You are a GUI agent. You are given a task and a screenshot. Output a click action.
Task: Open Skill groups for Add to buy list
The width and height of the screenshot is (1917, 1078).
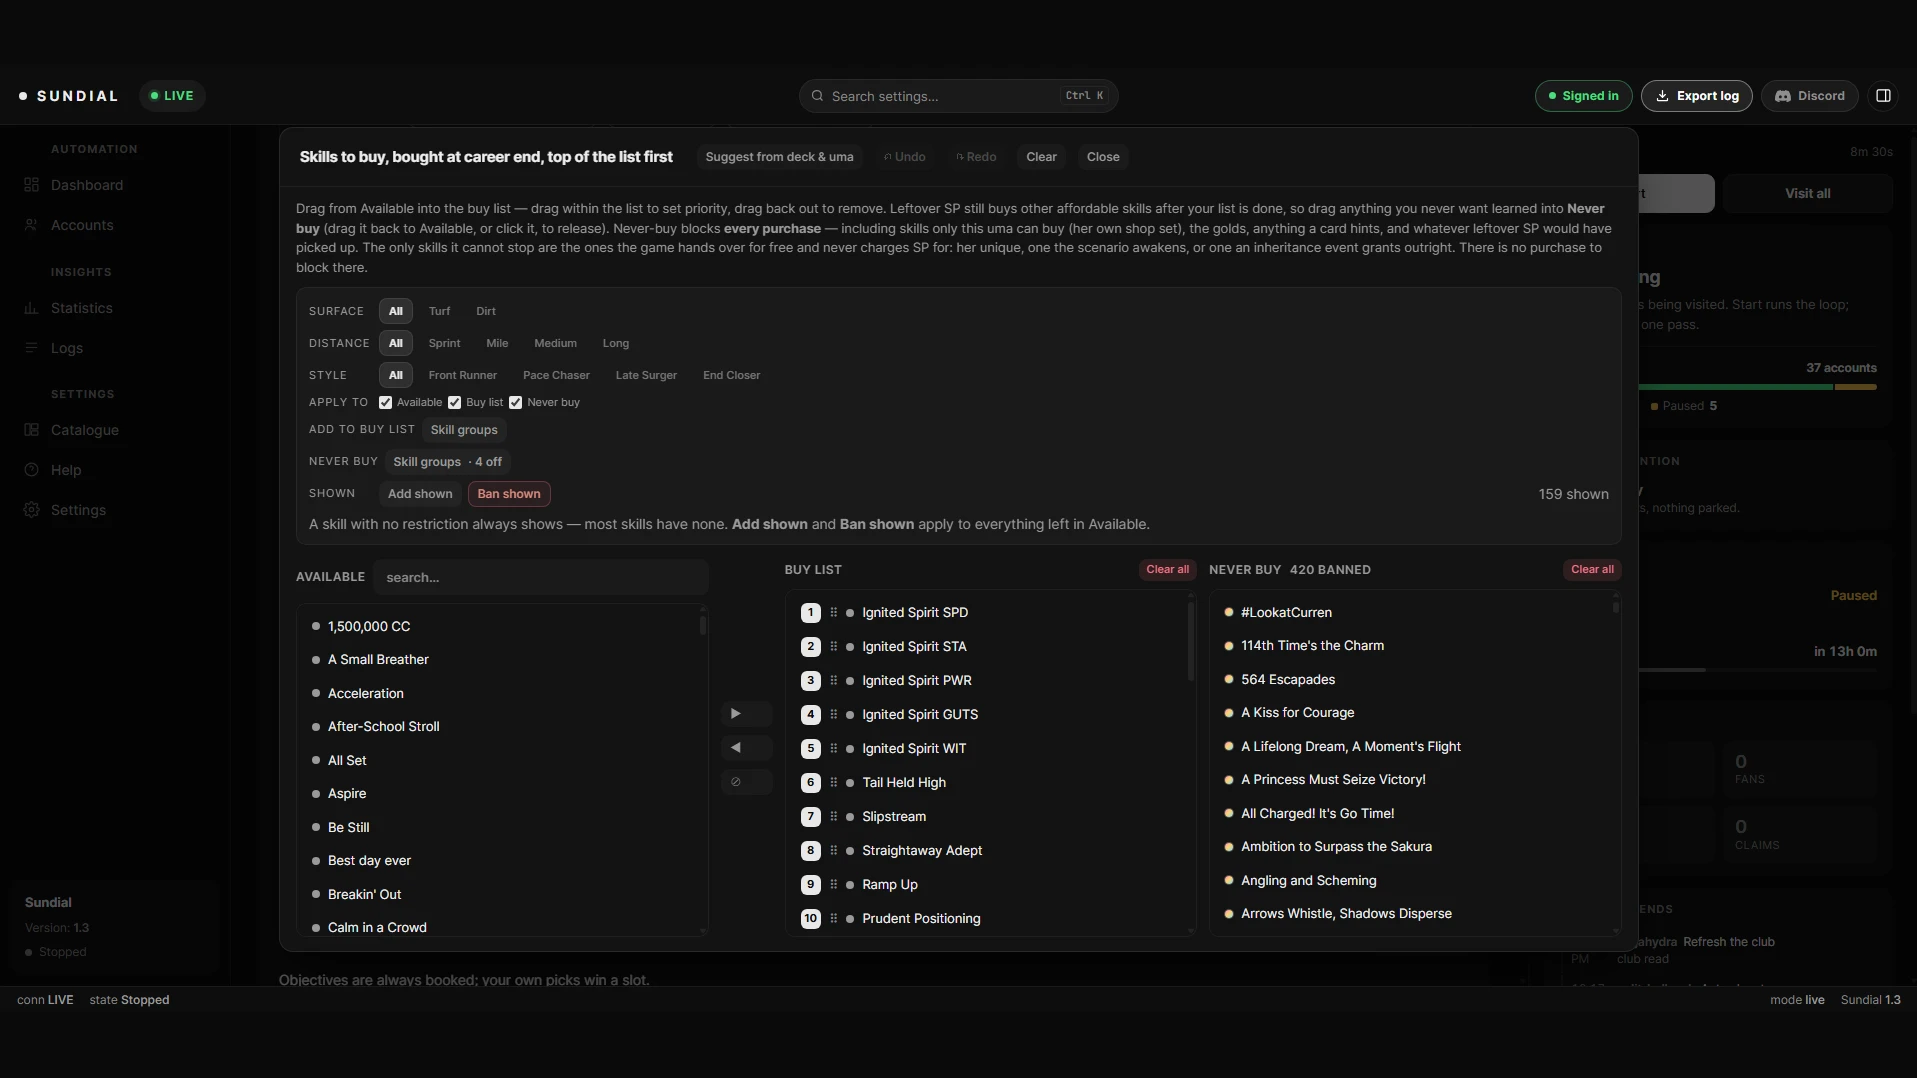[x=464, y=430]
